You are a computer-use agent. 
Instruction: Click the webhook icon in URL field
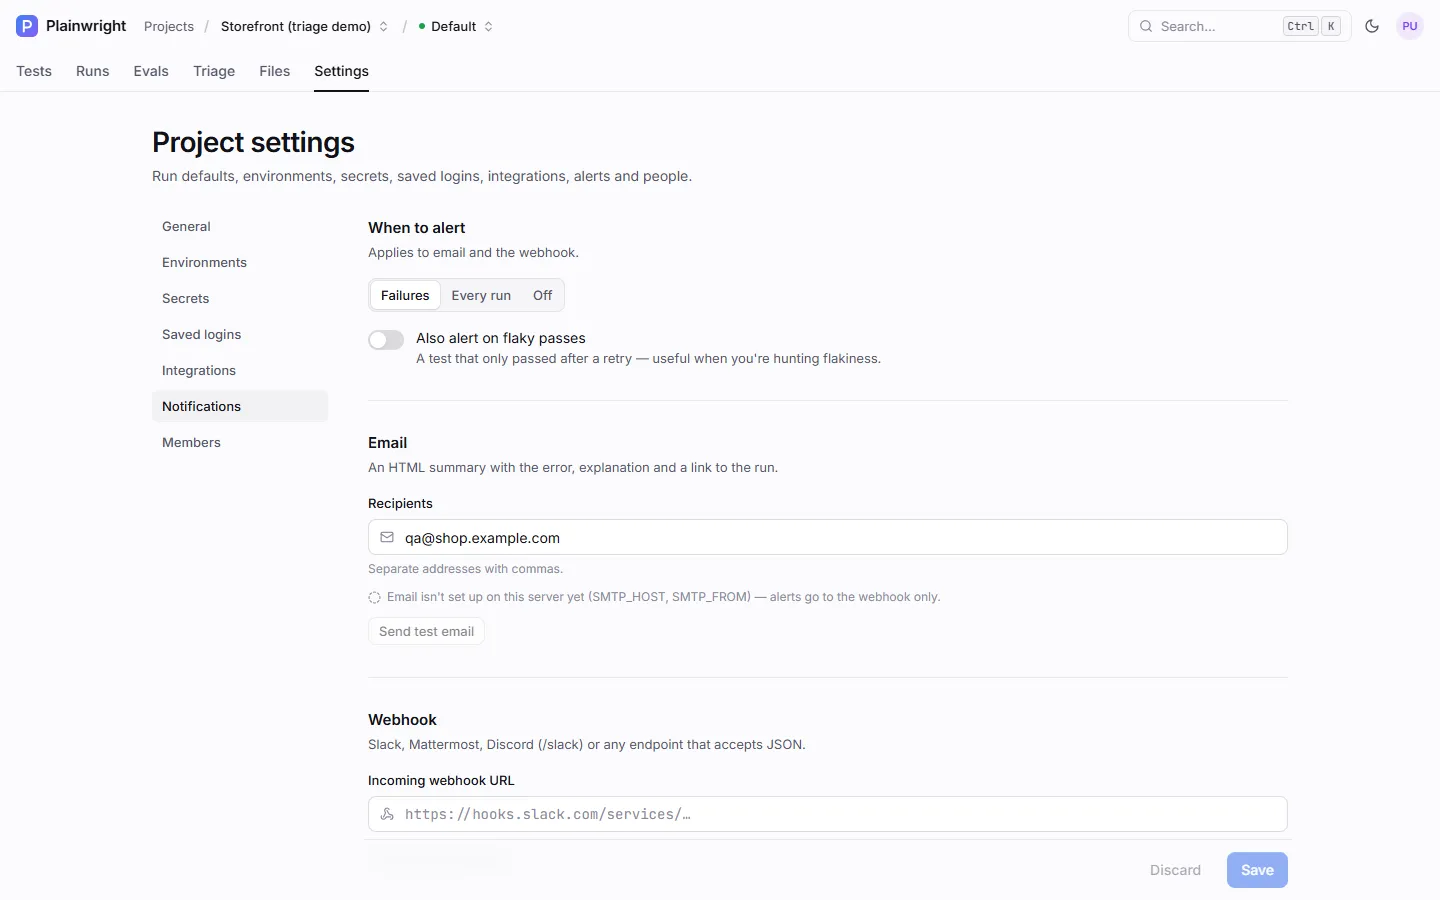[x=387, y=814]
